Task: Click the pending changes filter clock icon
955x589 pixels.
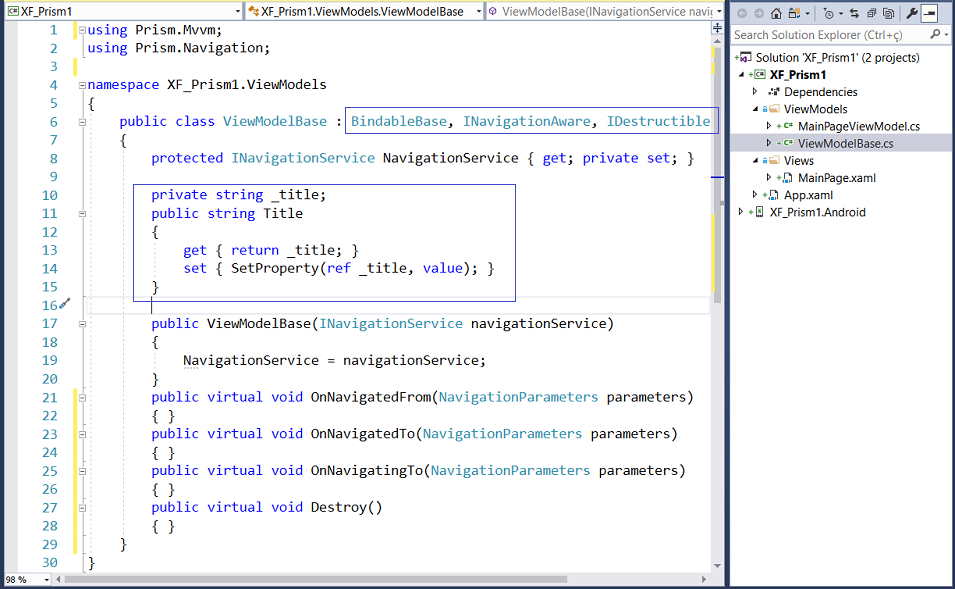Action: (x=830, y=13)
